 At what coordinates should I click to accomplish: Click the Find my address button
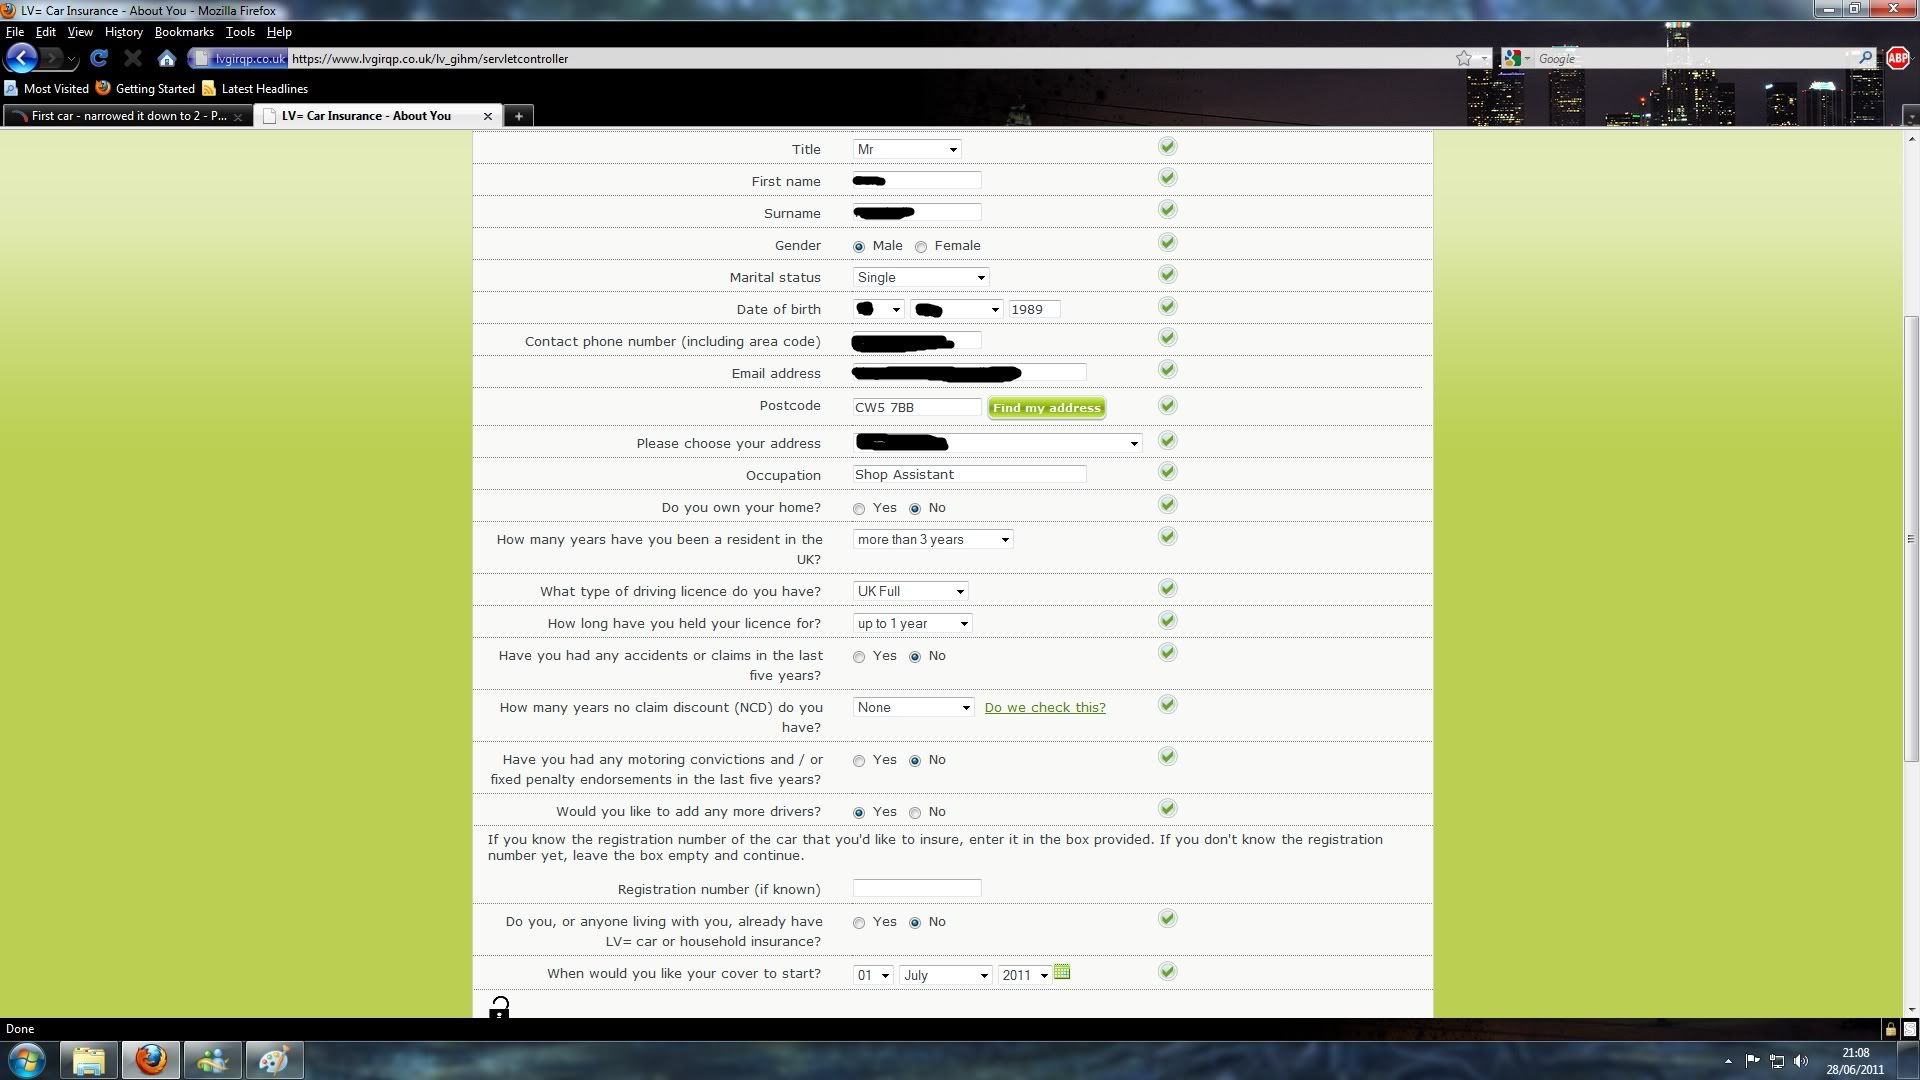[1046, 407]
